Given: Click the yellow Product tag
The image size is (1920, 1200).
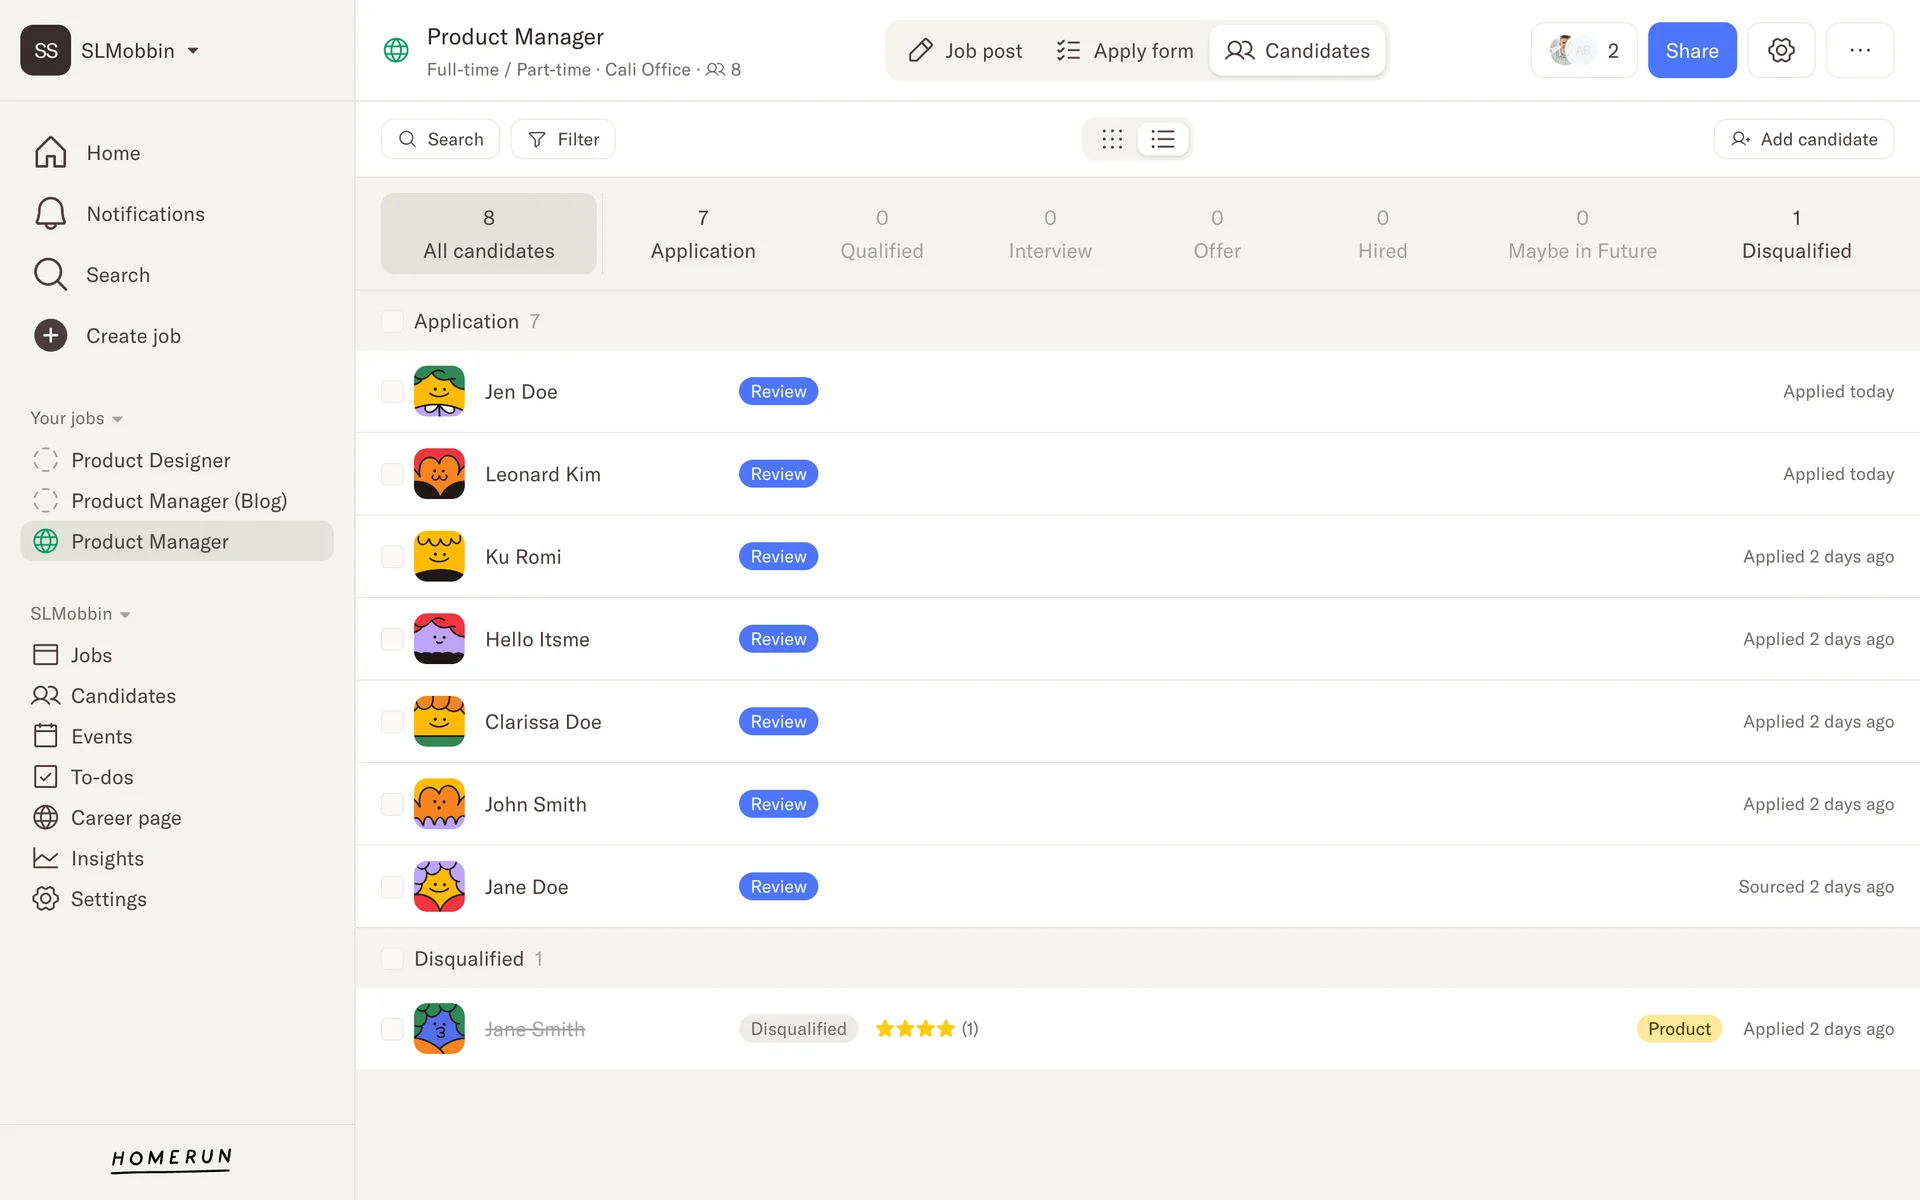Looking at the screenshot, I should [x=1678, y=1029].
